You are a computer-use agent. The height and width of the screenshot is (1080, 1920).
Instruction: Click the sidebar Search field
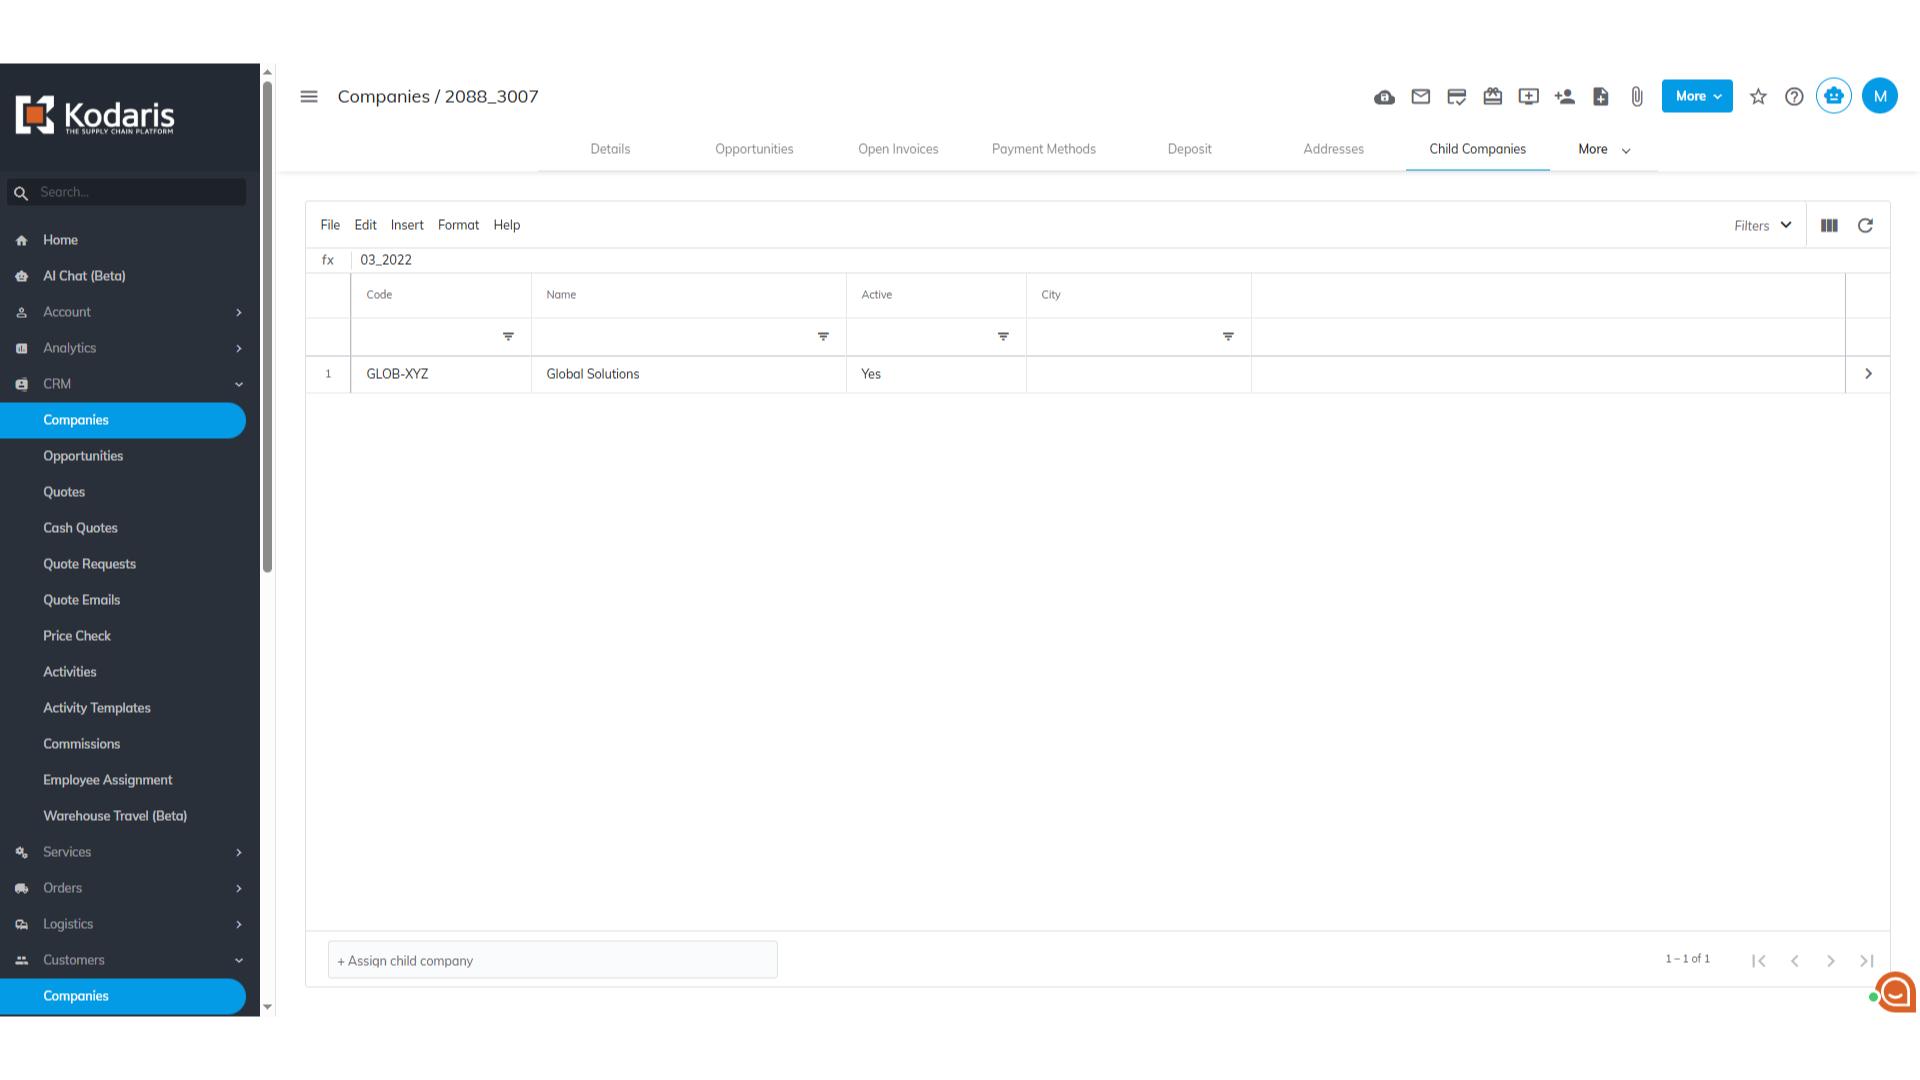click(135, 192)
